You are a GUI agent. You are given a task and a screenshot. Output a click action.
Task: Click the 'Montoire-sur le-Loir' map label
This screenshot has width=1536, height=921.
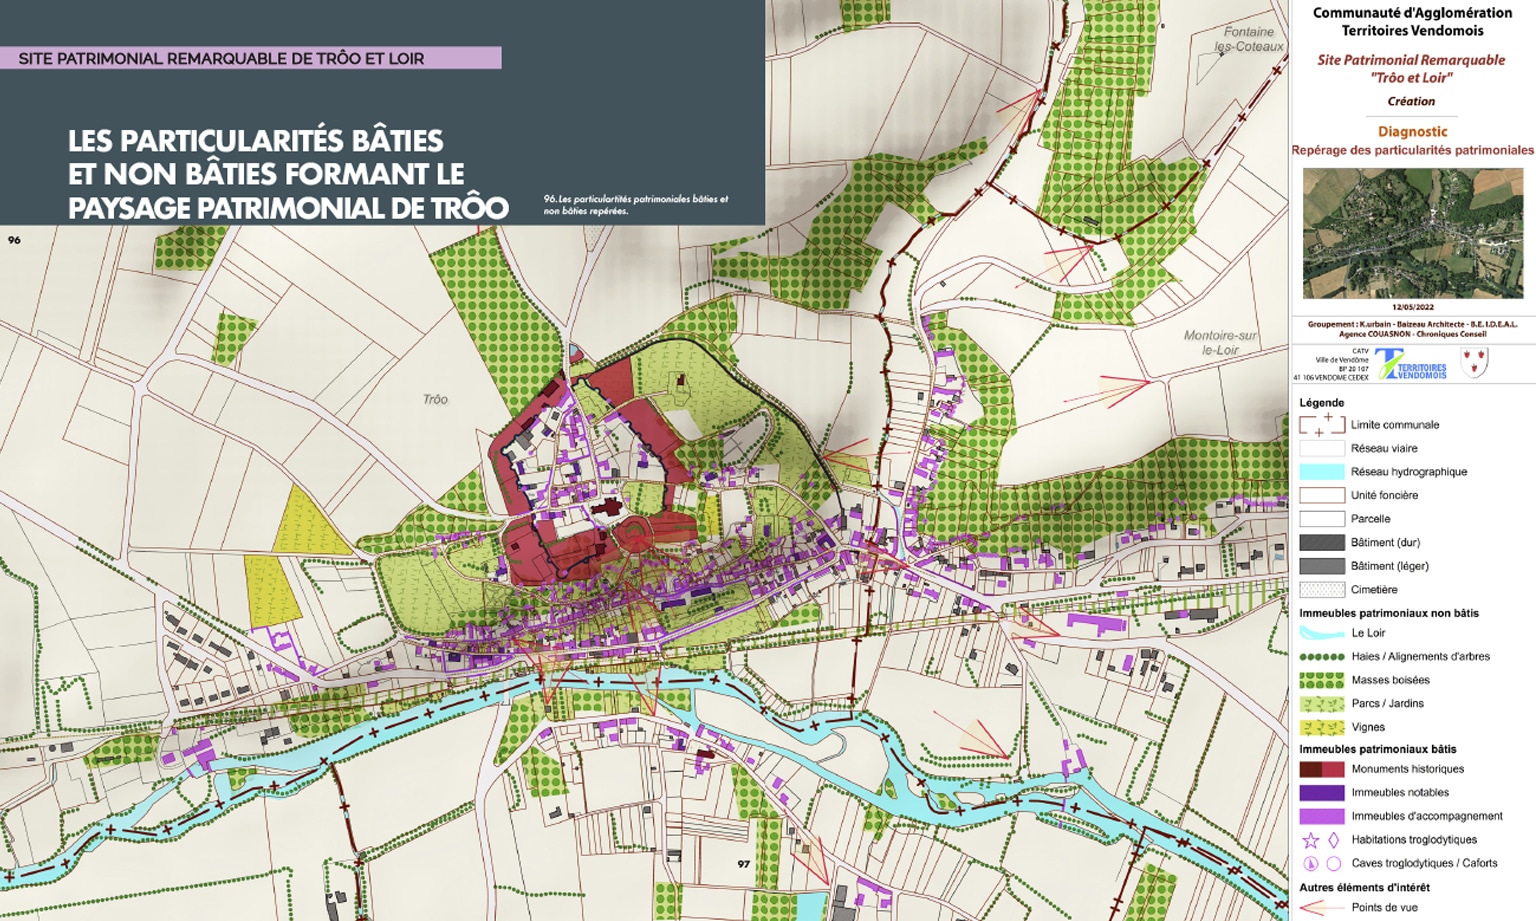1220,343
